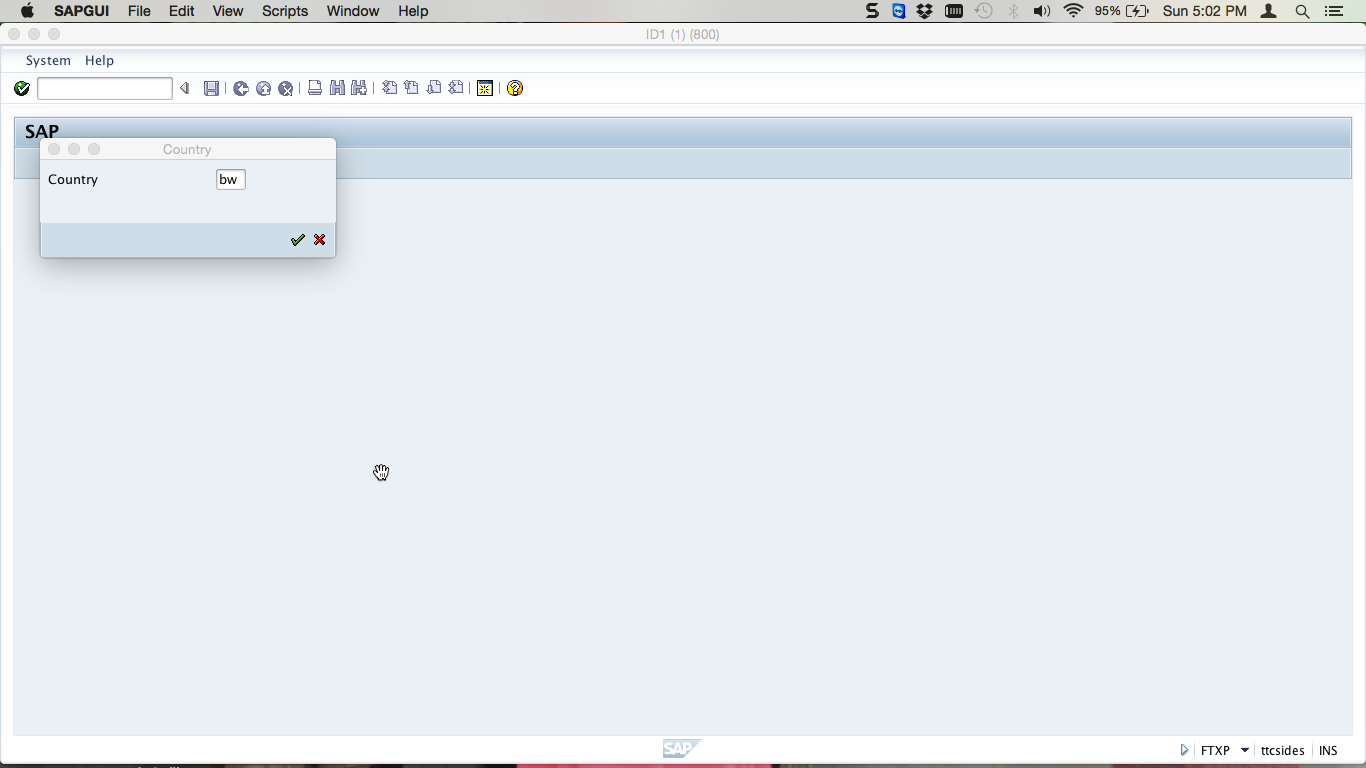
Task: Click the battery 95% indicator
Action: click(x=1121, y=11)
